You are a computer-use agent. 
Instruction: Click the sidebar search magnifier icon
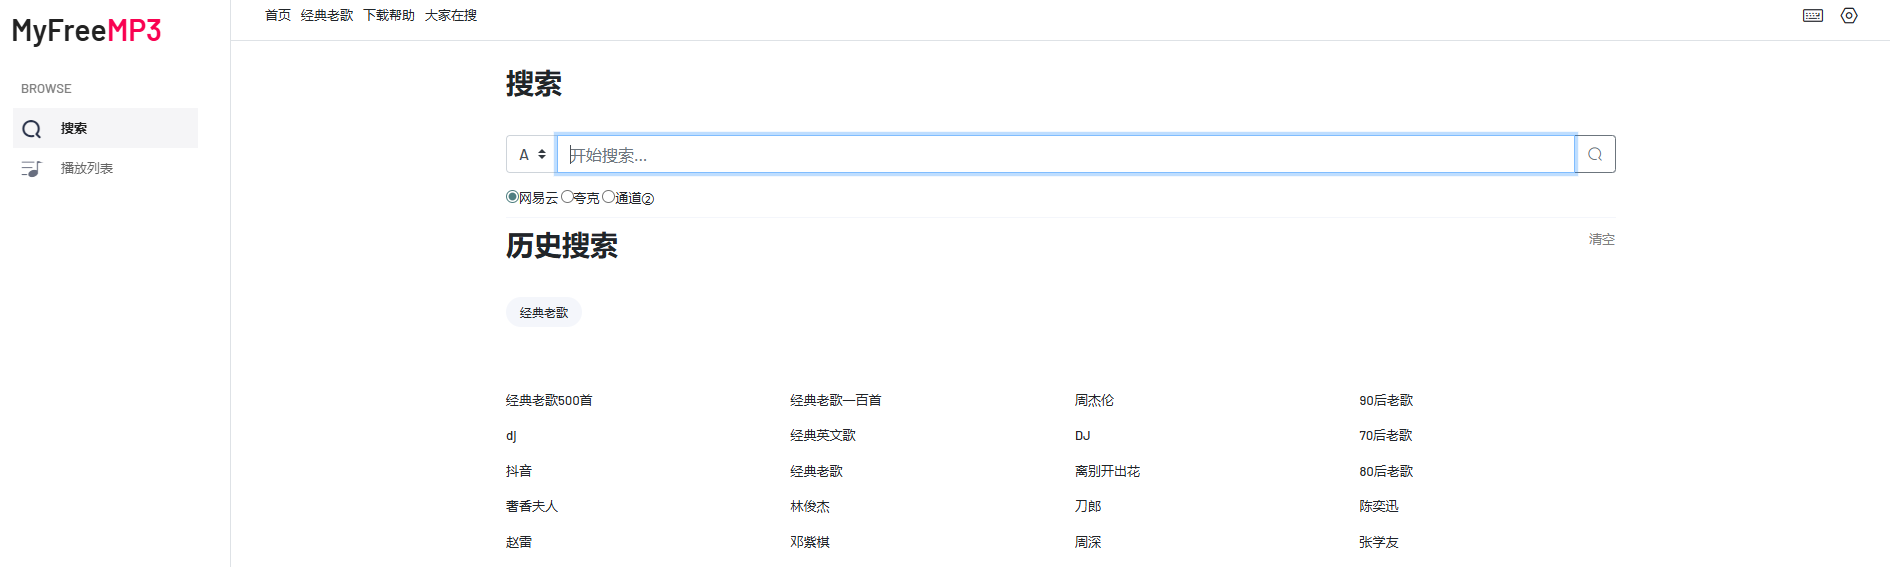32,129
